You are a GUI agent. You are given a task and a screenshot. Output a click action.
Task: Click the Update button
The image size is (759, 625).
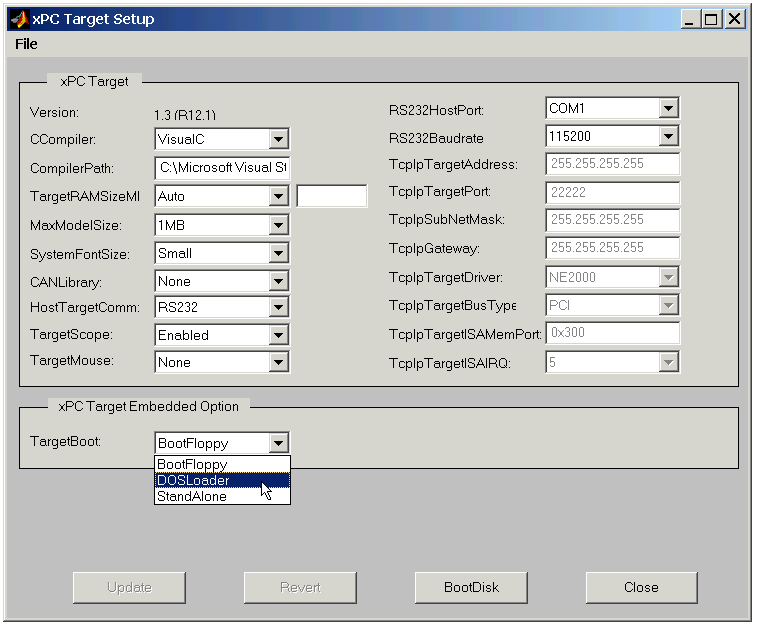point(129,588)
